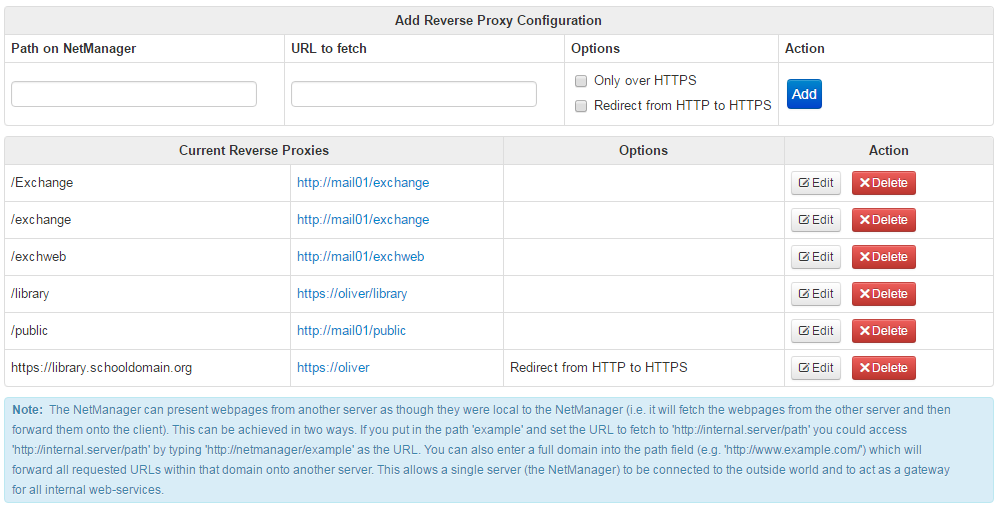The width and height of the screenshot is (996, 506).
Task: Delete the library.schooldomain.org proxy
Action: point(883,368)
